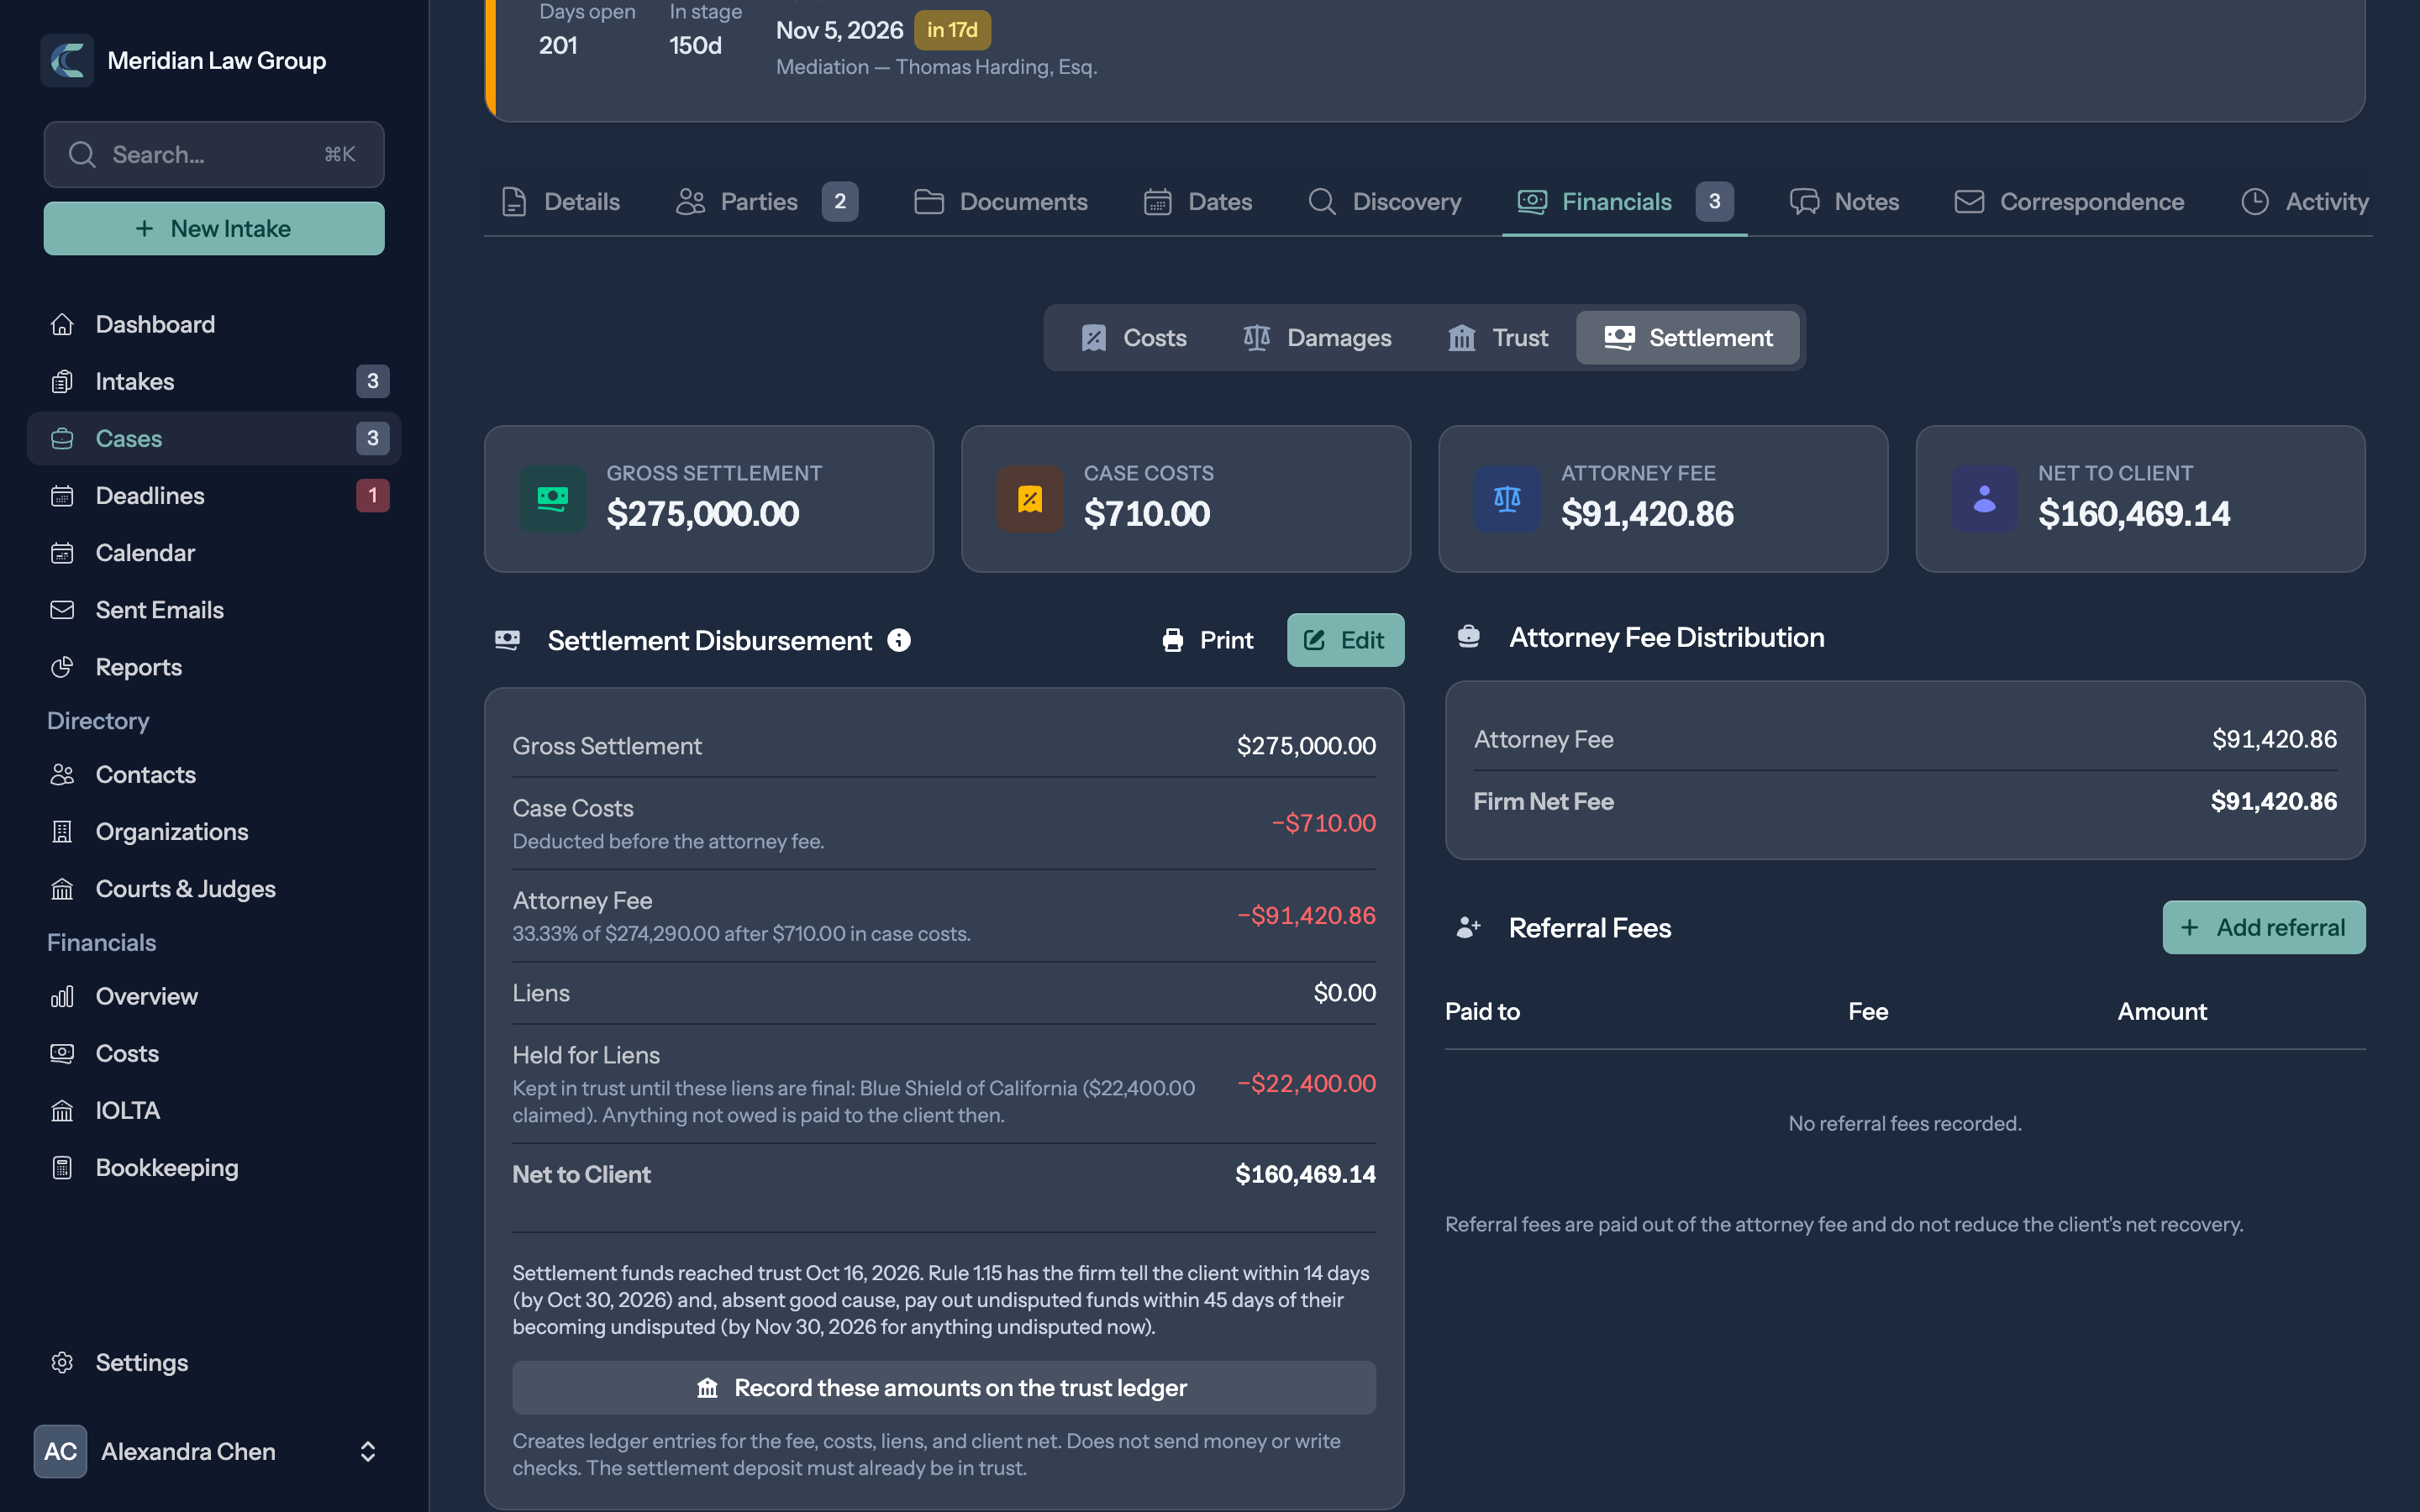The height and width of the screenshot is (1512, 2420).
Task: Select the Settlement sub-tab
Action: pyautogui.click(x=1688, y=338)
